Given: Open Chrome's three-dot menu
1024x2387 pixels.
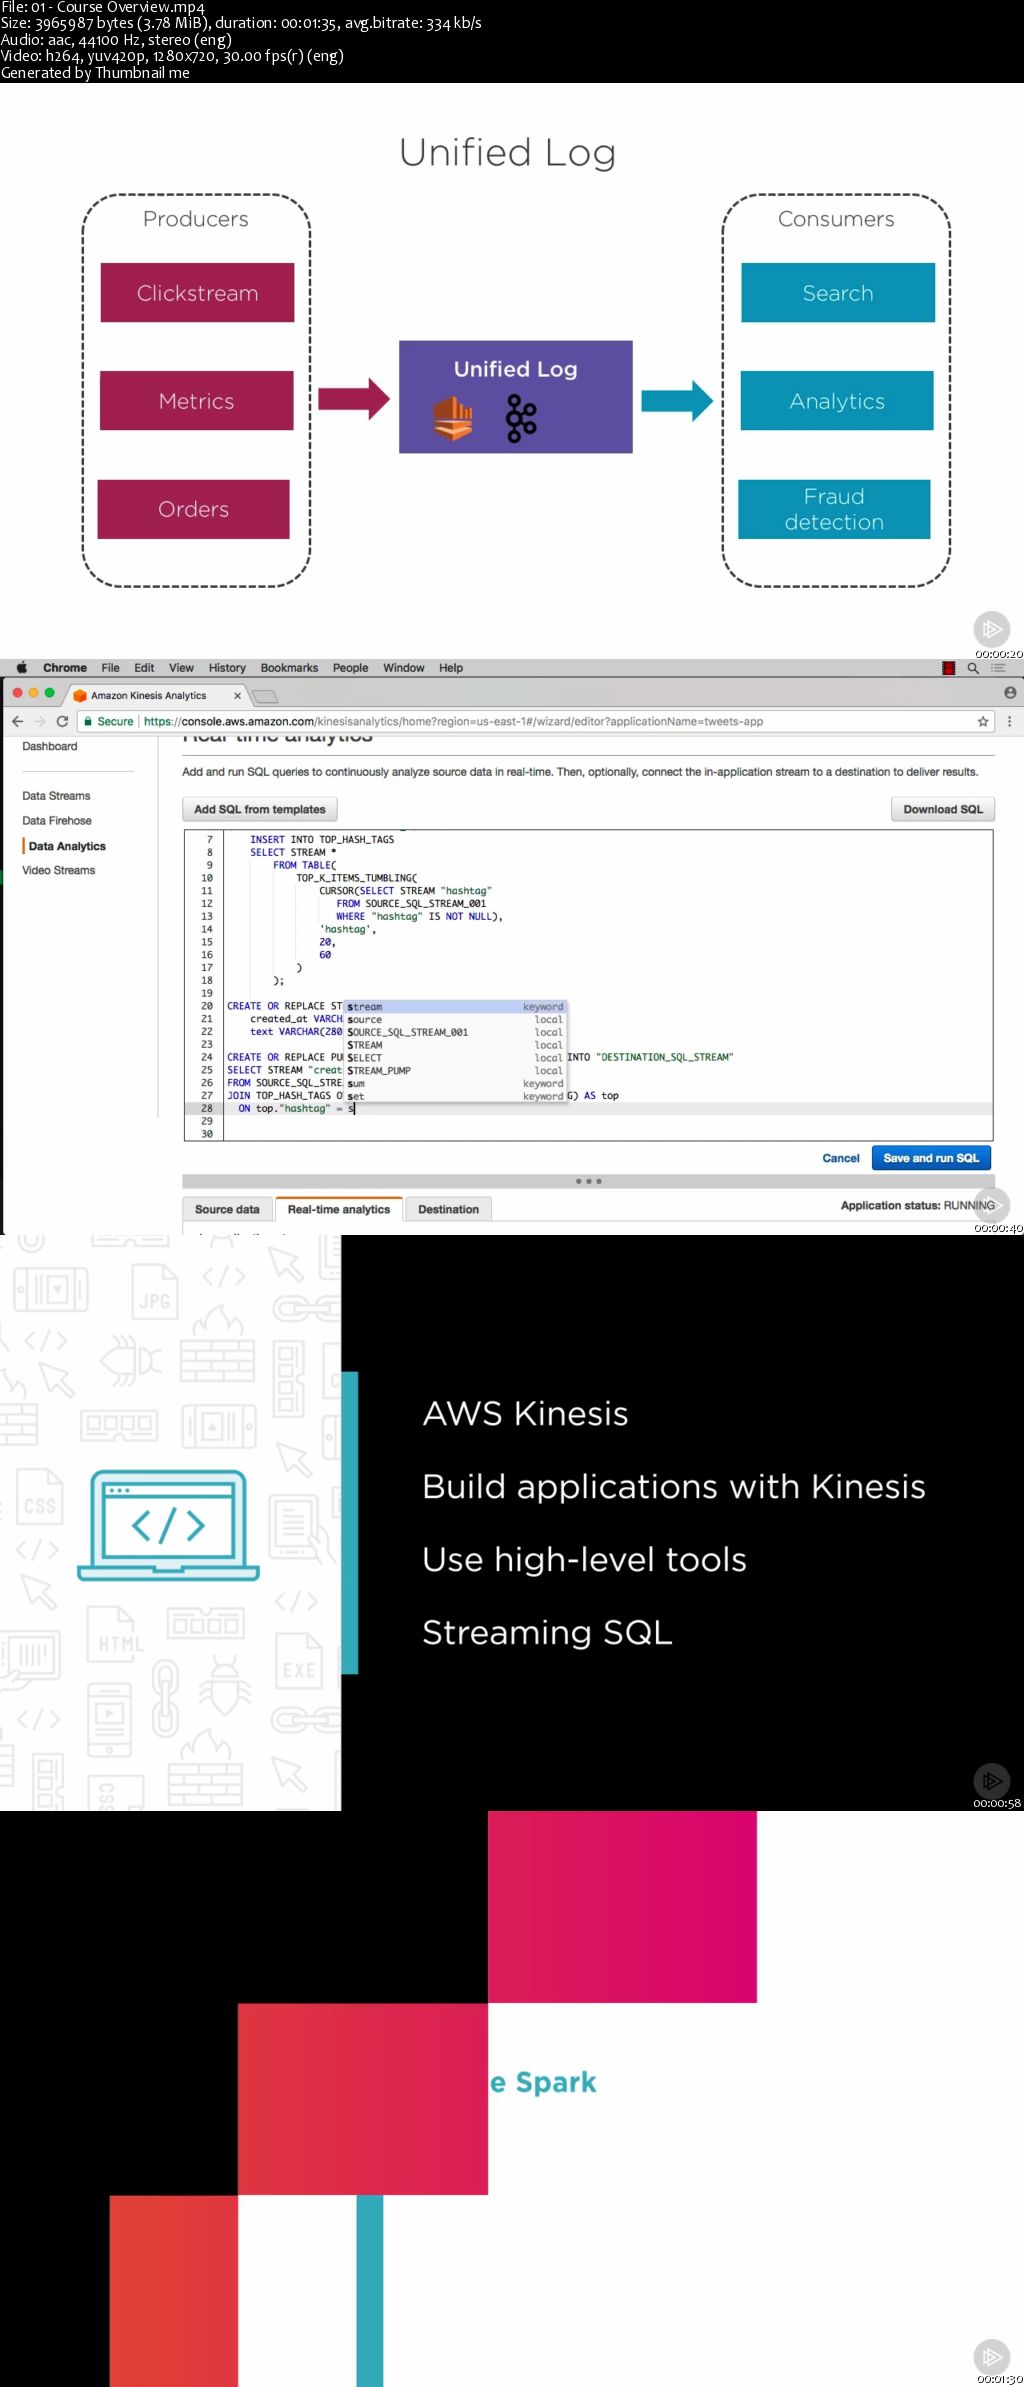Looking at the screenshot, I should point(1009,721).
